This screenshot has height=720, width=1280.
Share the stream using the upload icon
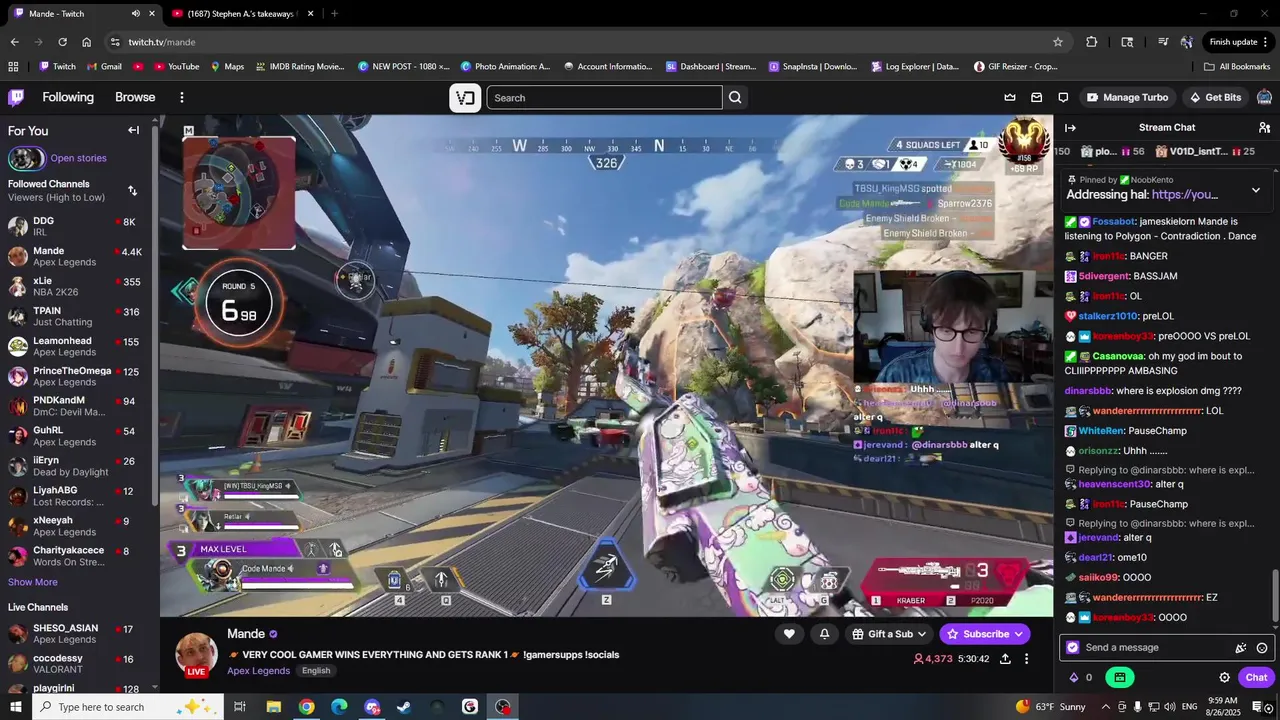tap(1005, 659)
